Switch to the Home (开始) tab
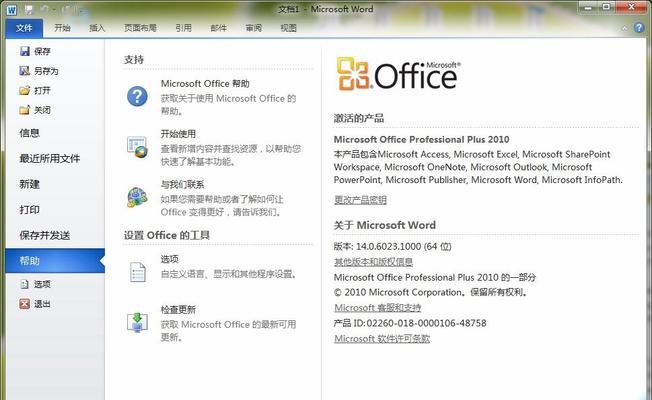This screenshot has height=400, width=652. [62, 28]
